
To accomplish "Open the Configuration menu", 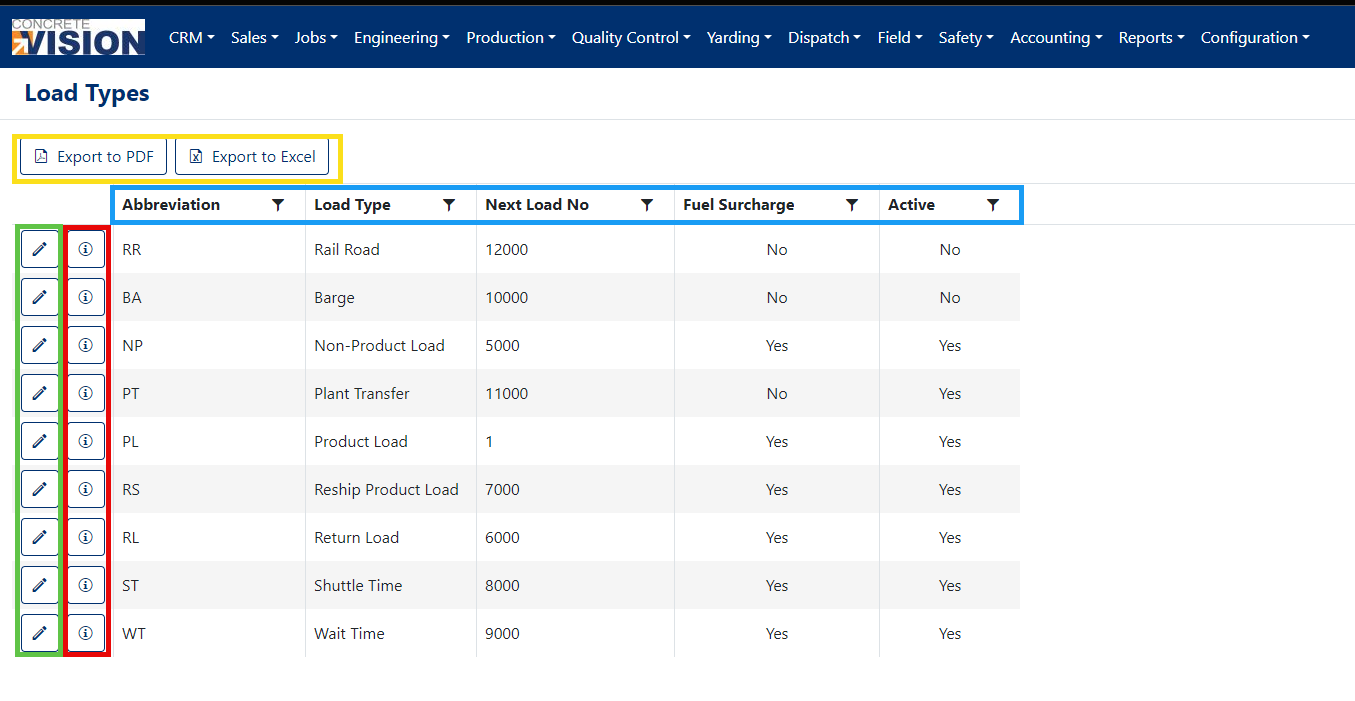I will [1255, 38].
